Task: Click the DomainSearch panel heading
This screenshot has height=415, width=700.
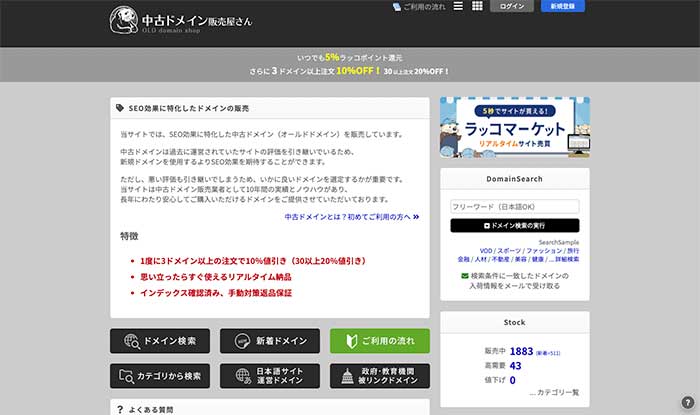Action: click(514, 179)
